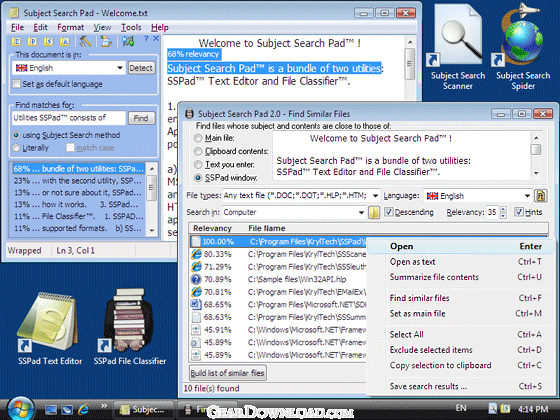Select 'using Subject Search method' radio button

(x=16, y=135)
